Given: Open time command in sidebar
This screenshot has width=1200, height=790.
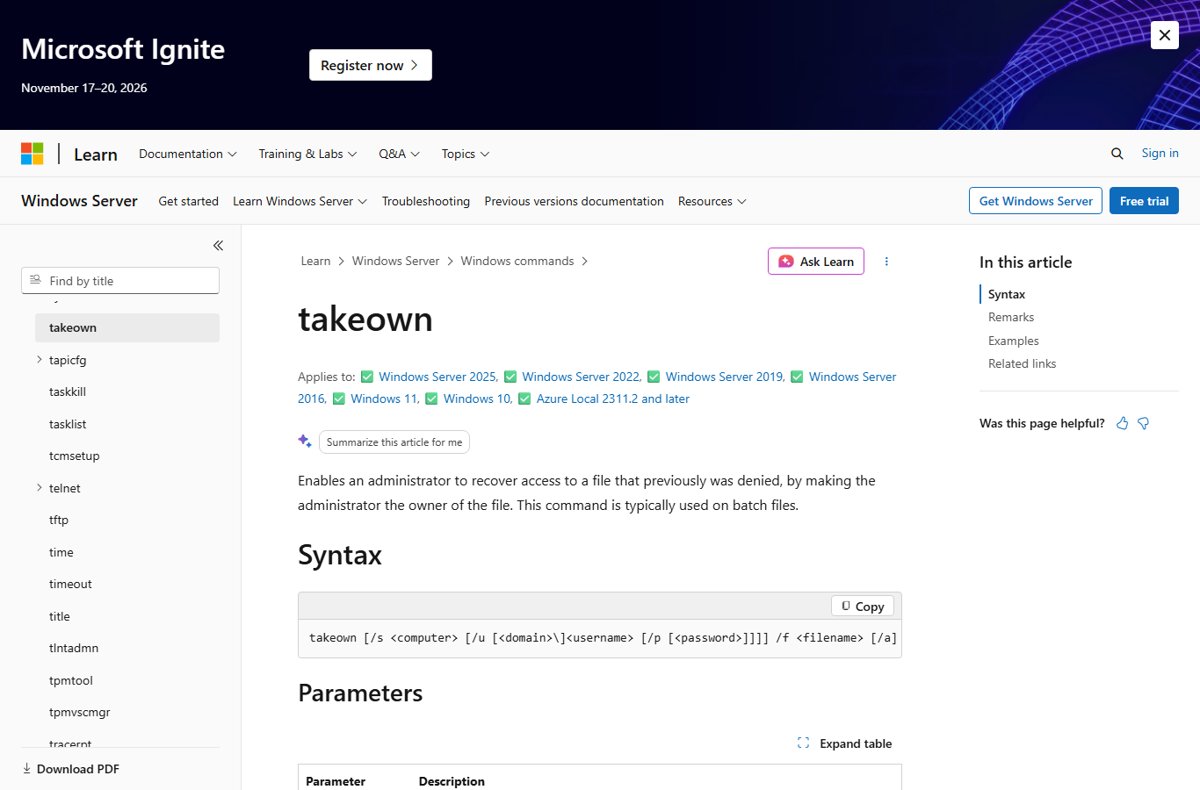Looking at the screenshot, I should [x=61, y=552].
